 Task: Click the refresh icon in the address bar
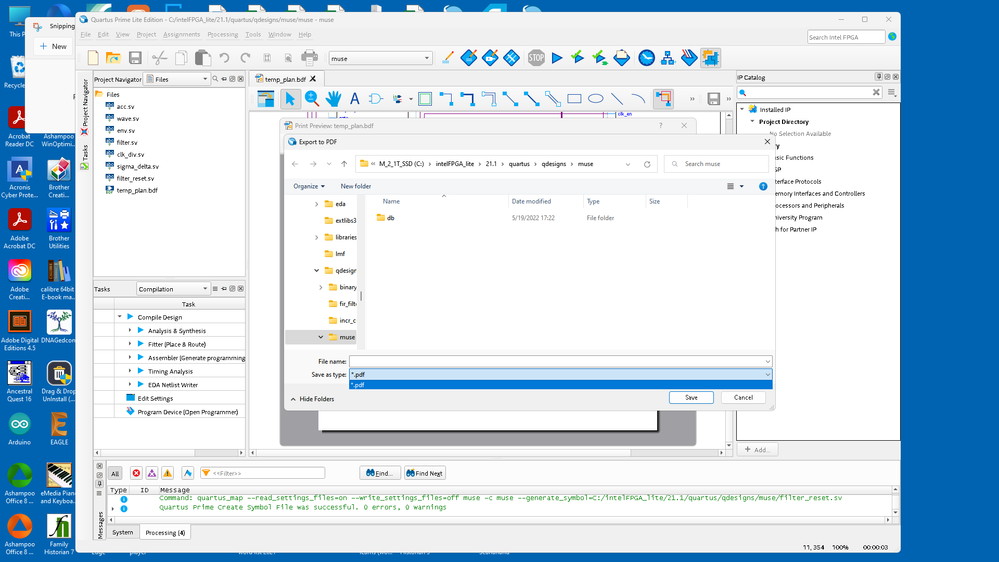[647, 164]
